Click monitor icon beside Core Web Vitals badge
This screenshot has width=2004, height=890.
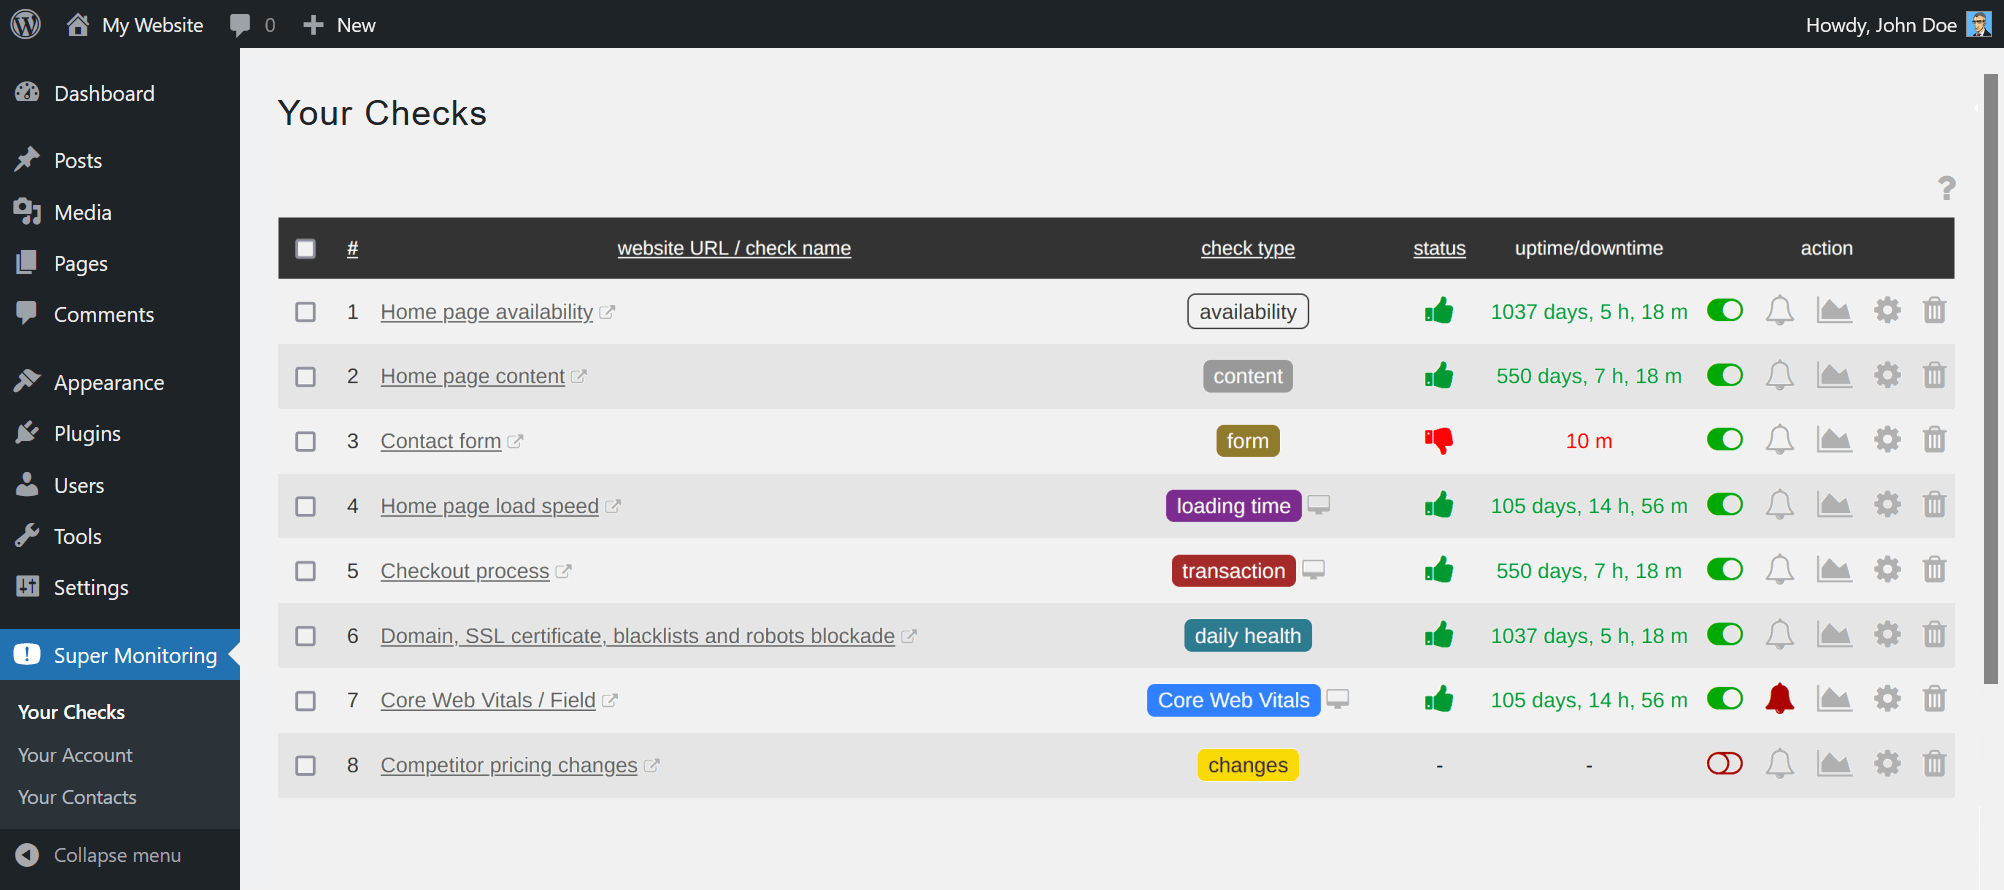1338,699
